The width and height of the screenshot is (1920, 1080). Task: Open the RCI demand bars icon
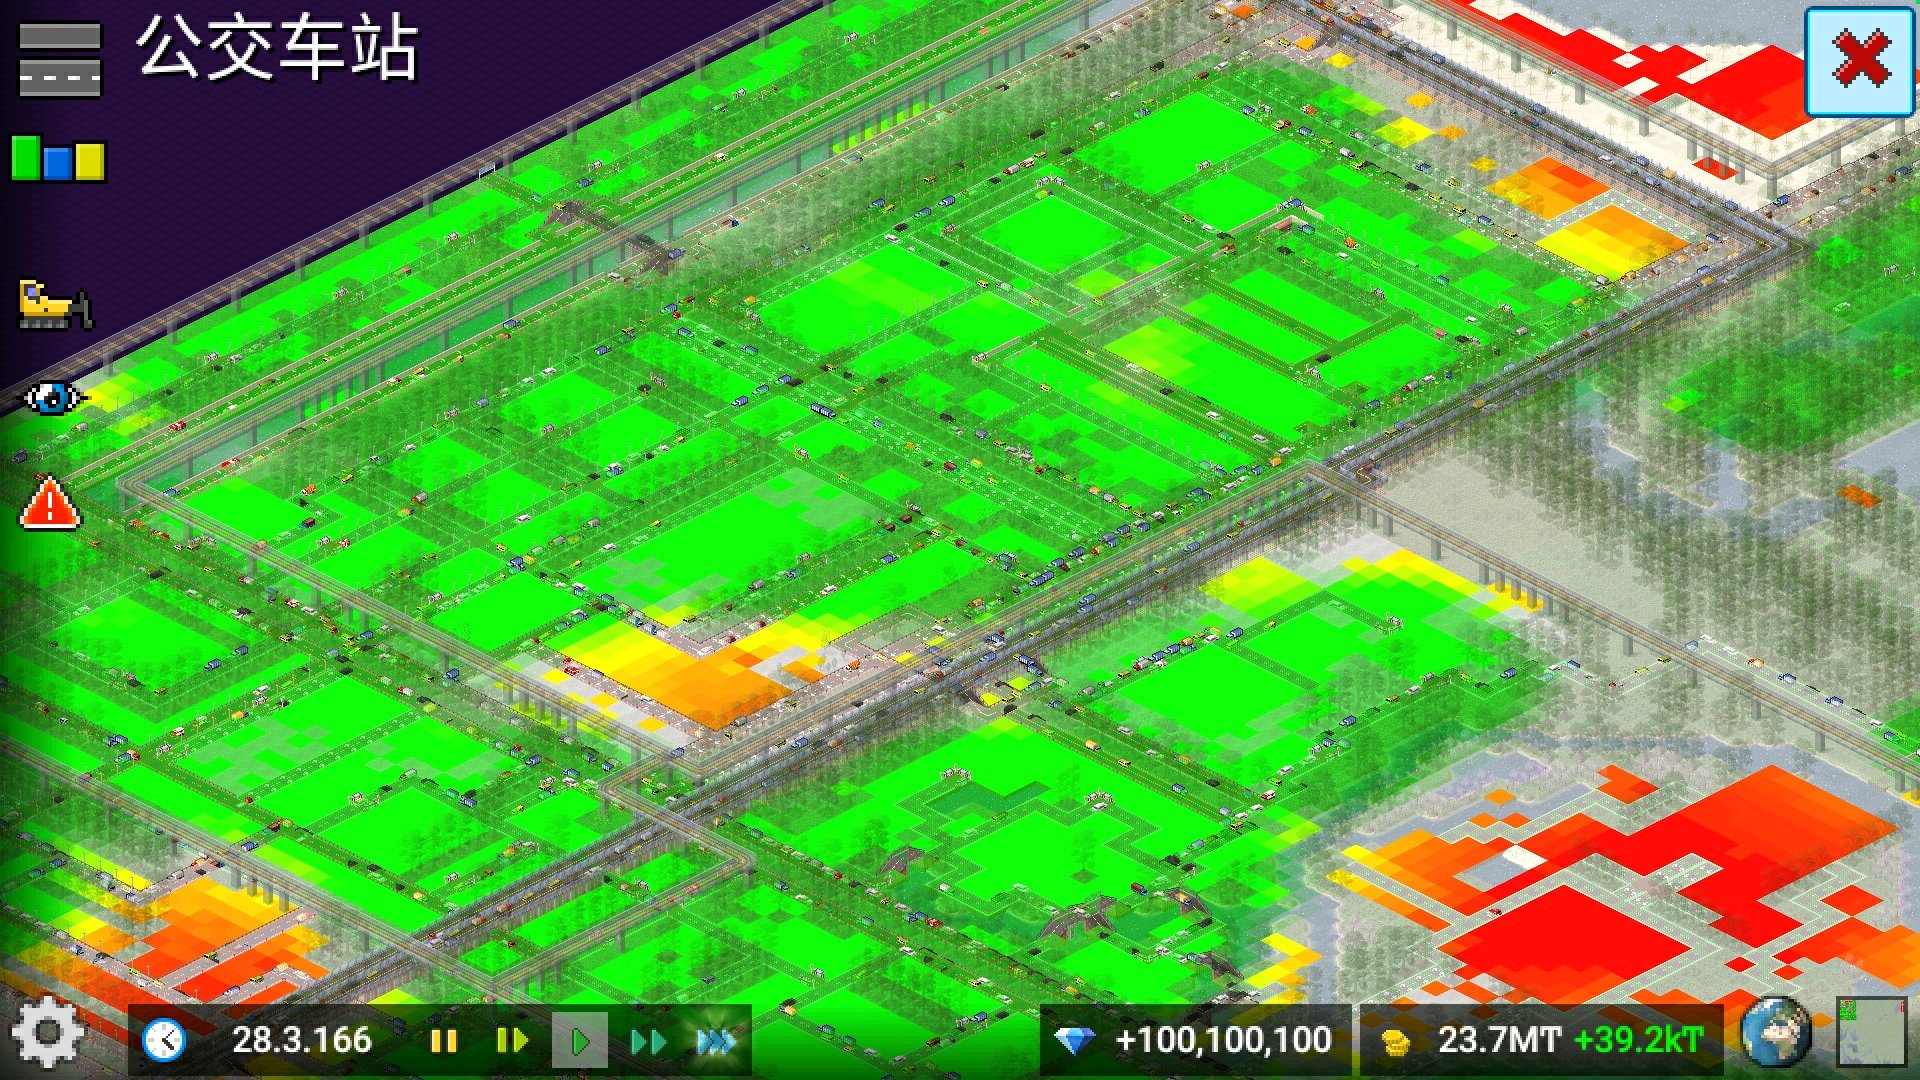pos(58,160)
